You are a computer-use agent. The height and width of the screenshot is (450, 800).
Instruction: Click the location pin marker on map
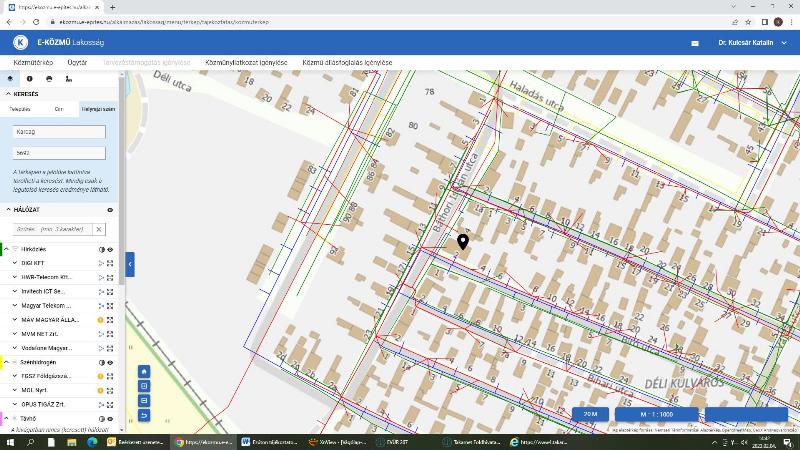(x=463, y=242)
